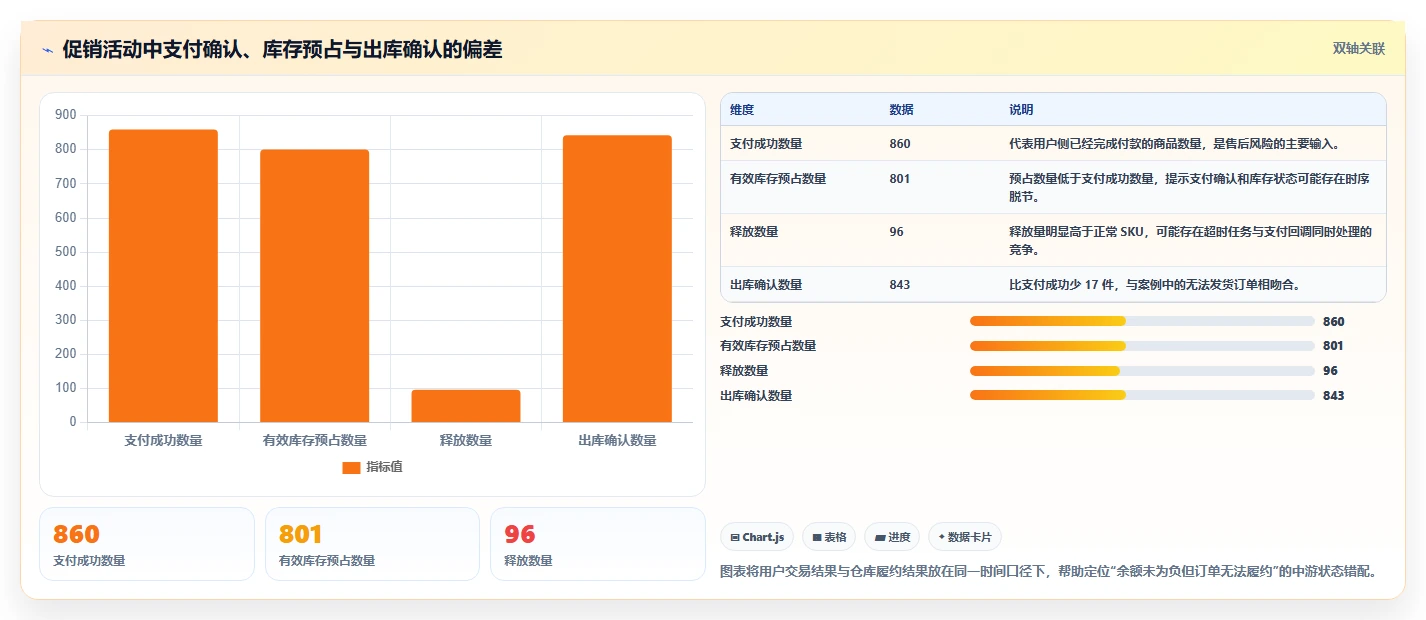Click the 出库确认数量 bar in the chart
Viewport: 1426px width, 620px height.
tap(617, 279)
